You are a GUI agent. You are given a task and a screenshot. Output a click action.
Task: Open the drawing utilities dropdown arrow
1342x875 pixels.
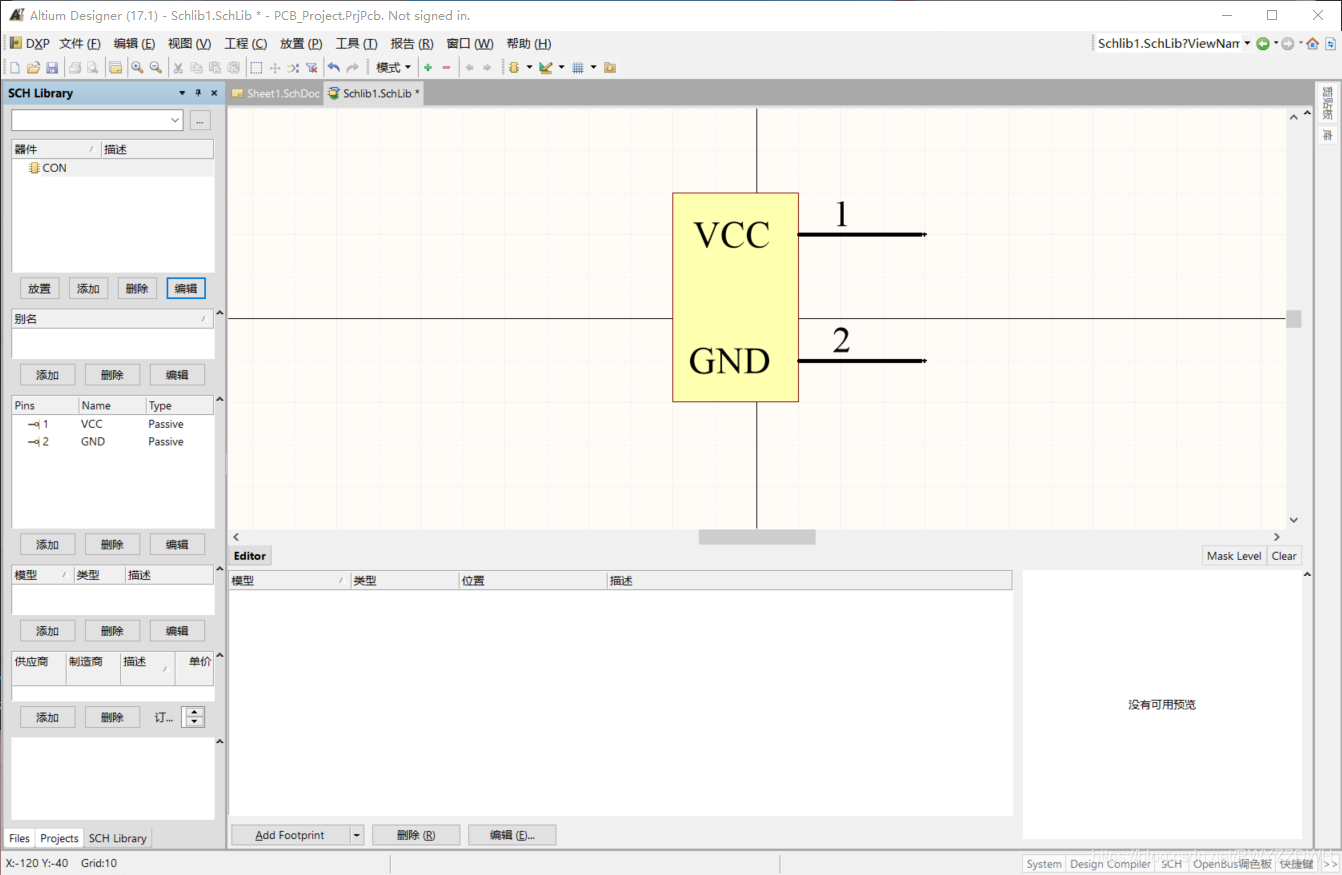coord(561,68)
